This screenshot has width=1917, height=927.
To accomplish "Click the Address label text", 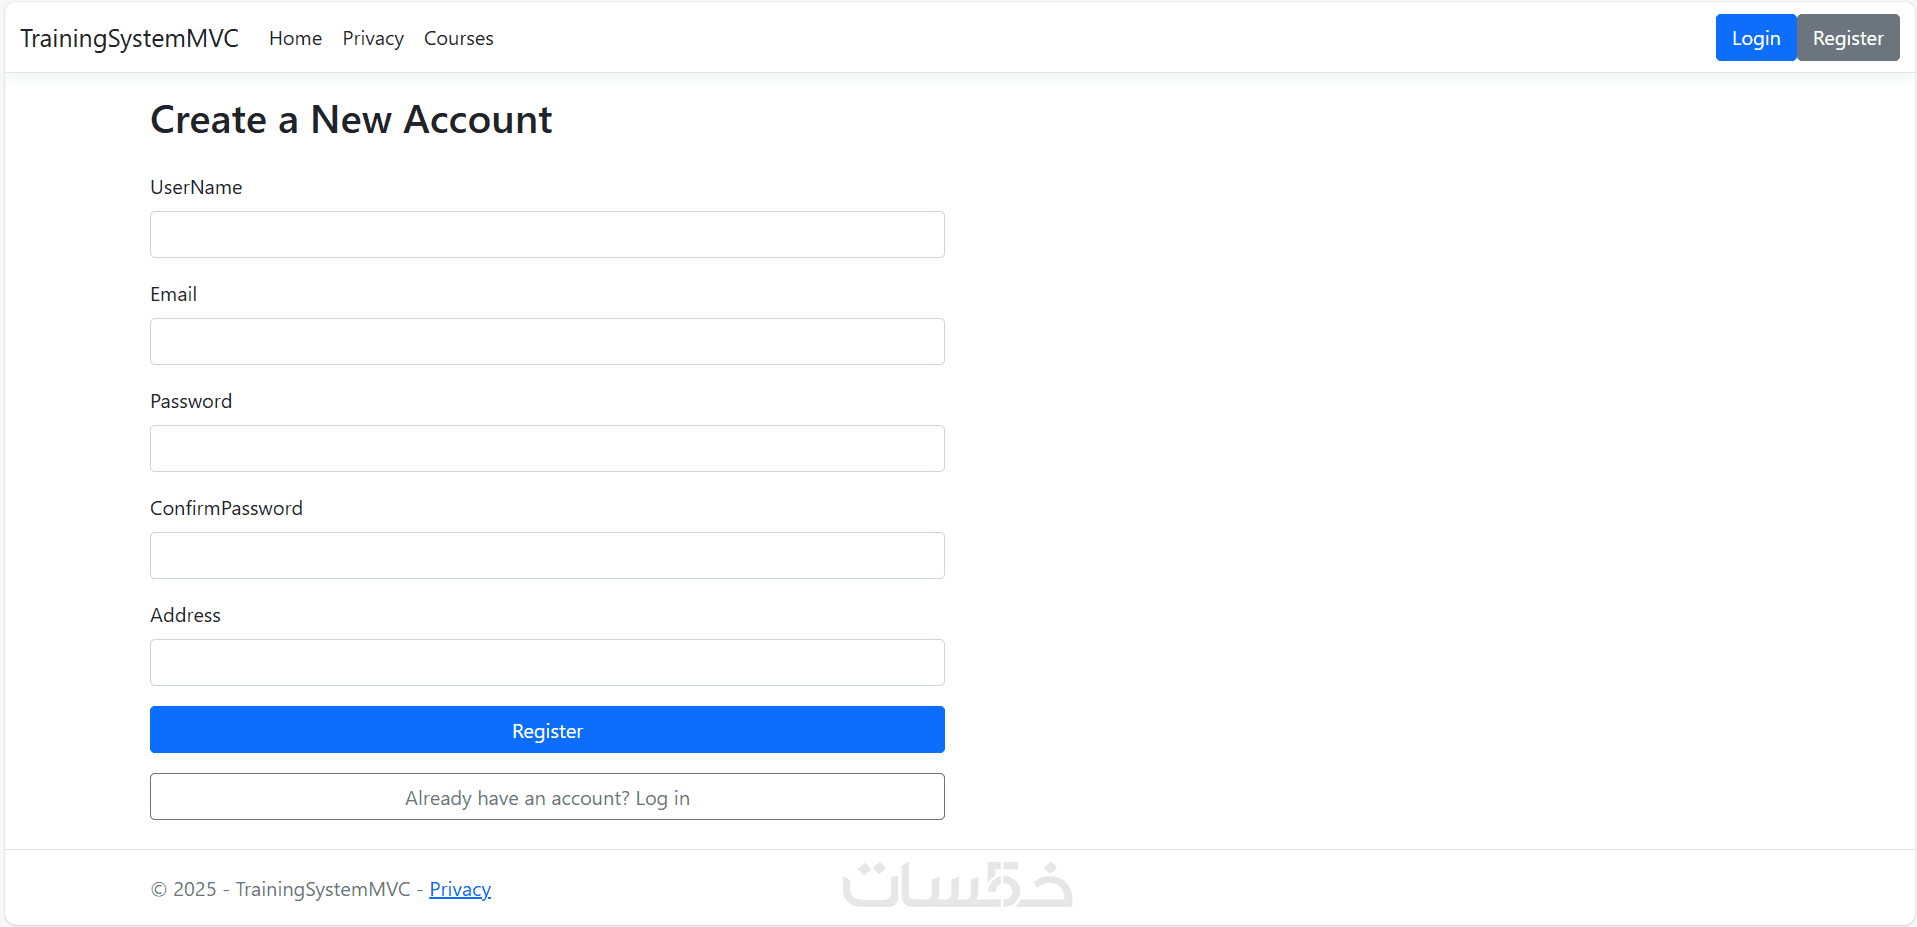I will coord(185,615).
